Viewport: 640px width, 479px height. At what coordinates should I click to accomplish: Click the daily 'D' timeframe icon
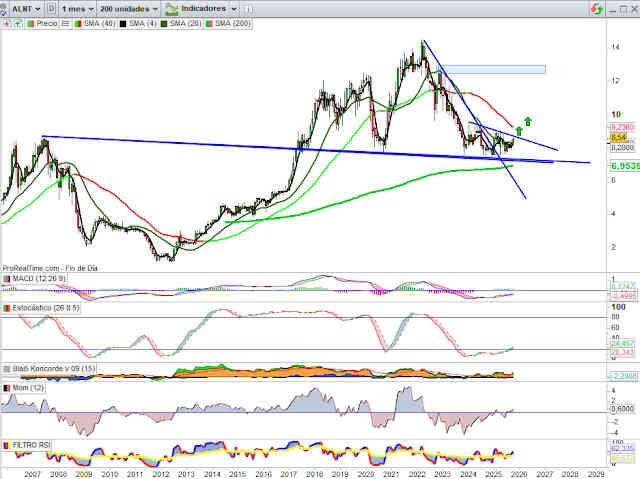50,8
